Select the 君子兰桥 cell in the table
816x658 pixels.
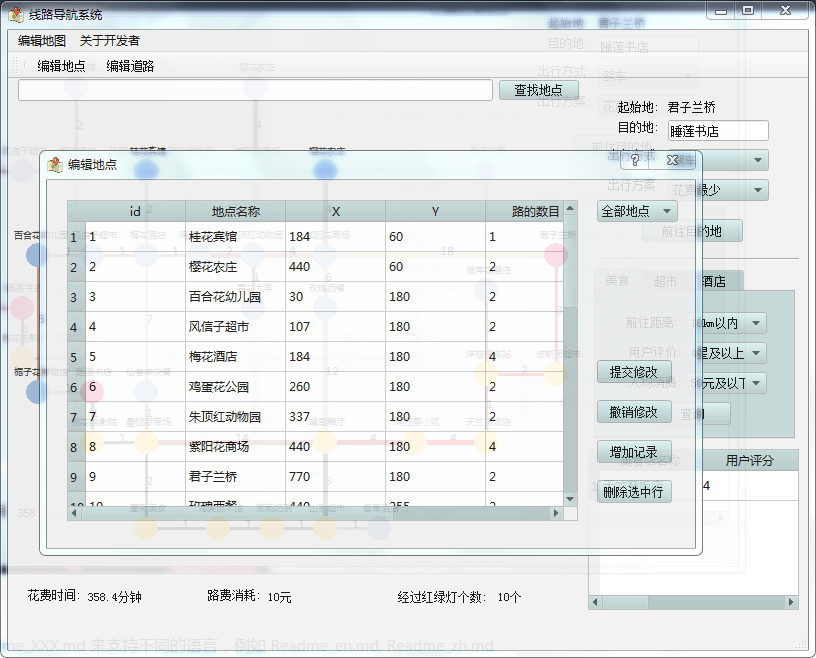[x=235, y=477]
